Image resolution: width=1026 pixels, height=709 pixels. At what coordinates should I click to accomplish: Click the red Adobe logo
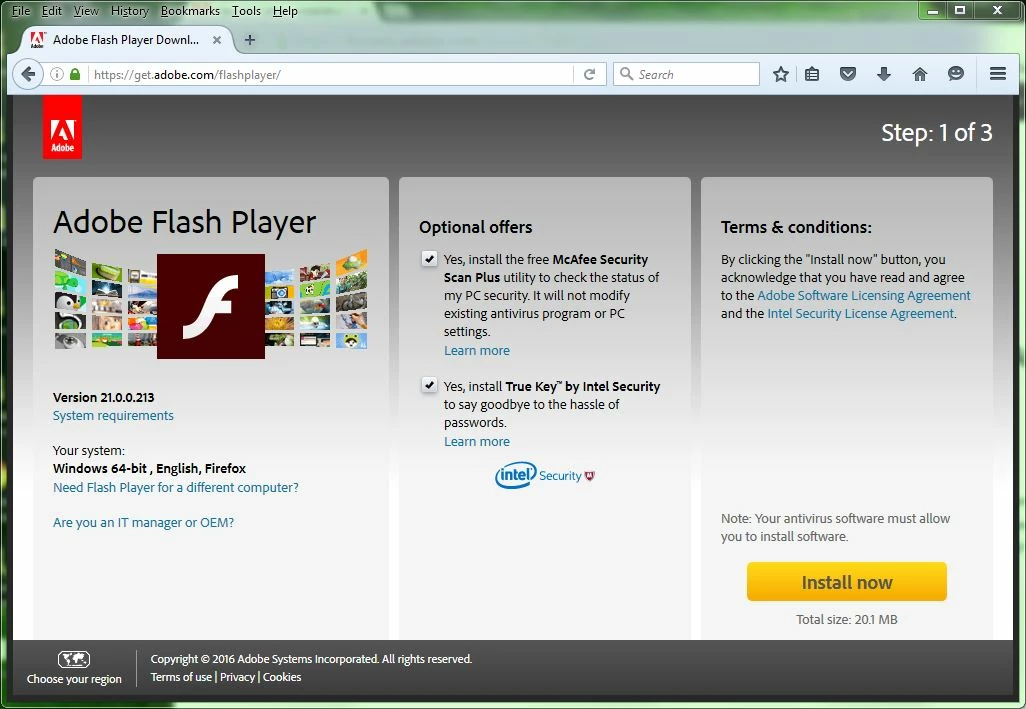point(62,127)
